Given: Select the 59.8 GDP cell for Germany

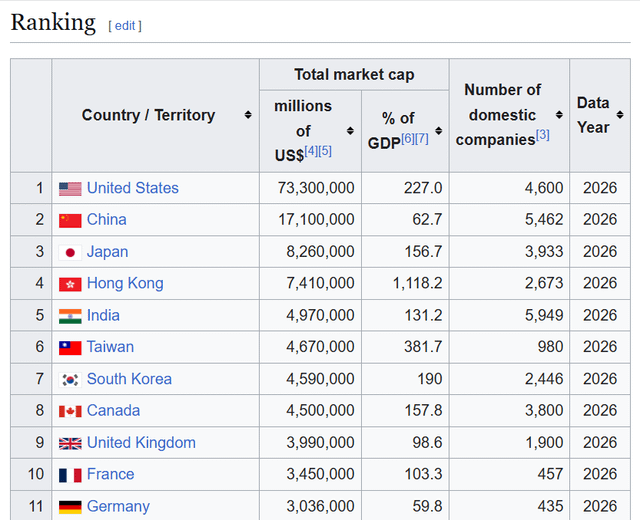Looking at the screenshot, I should pos(405,506).
